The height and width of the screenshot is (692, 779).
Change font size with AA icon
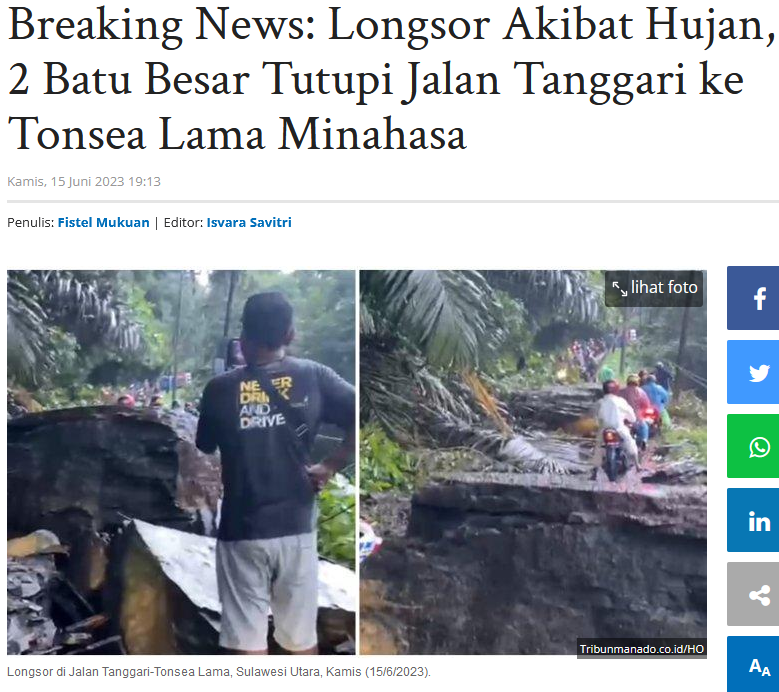coord(753,665)
